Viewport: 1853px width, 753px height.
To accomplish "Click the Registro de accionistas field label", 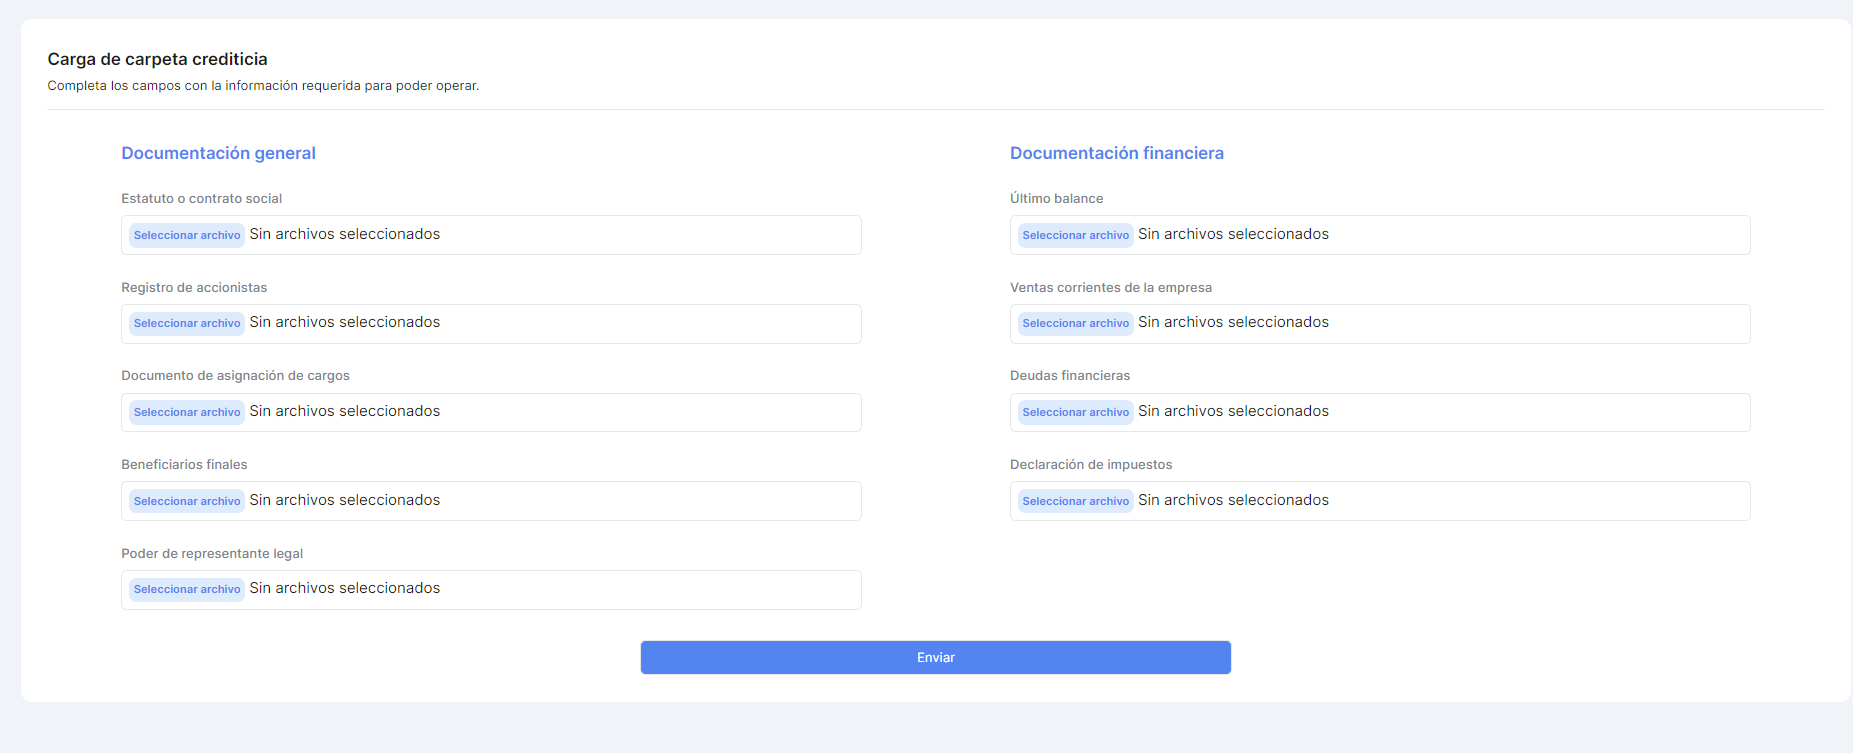I will [194, 287].
